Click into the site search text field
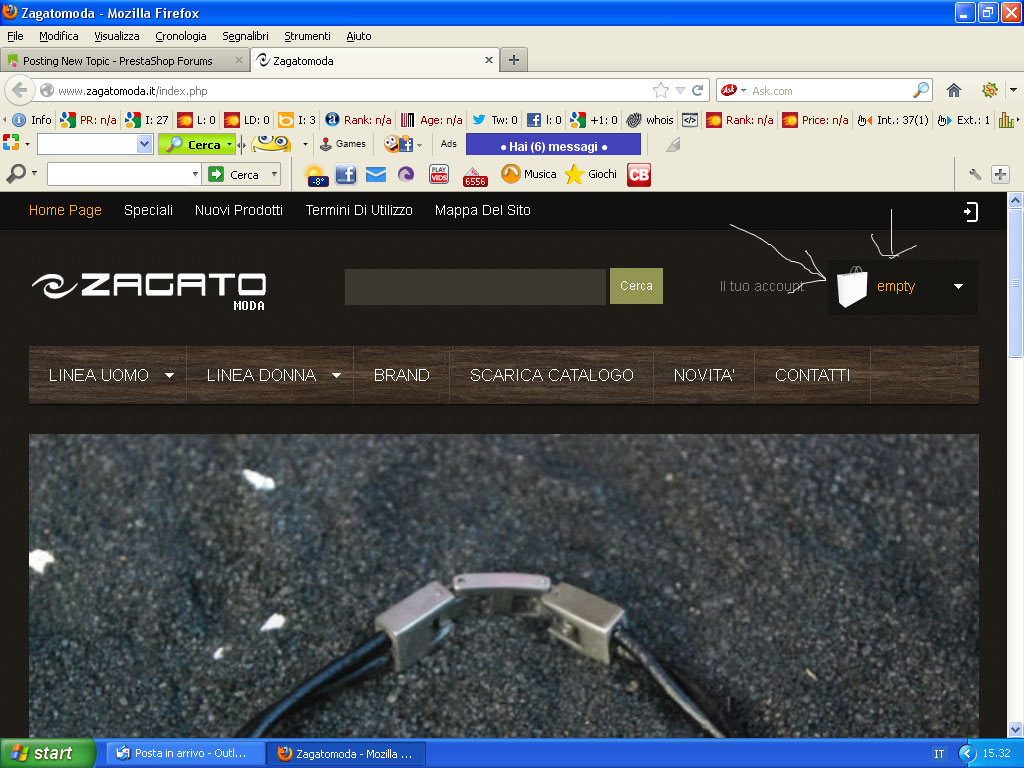Screen dimensions: 1024x768 point(475,286)
